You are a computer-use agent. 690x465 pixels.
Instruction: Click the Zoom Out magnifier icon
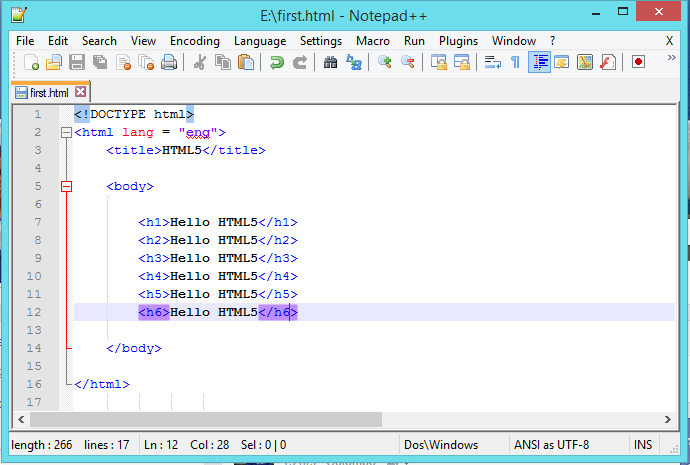click(408, 62)
